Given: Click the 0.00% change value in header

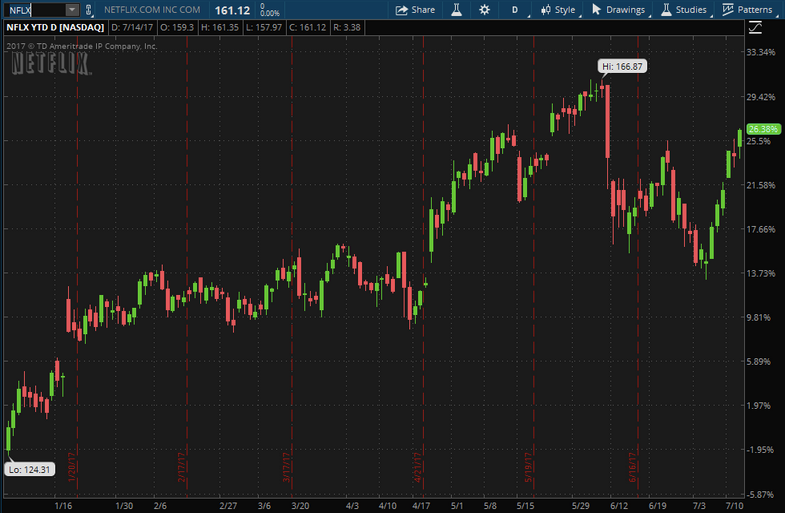Looking at the screenshot, I should coord(270,14).
